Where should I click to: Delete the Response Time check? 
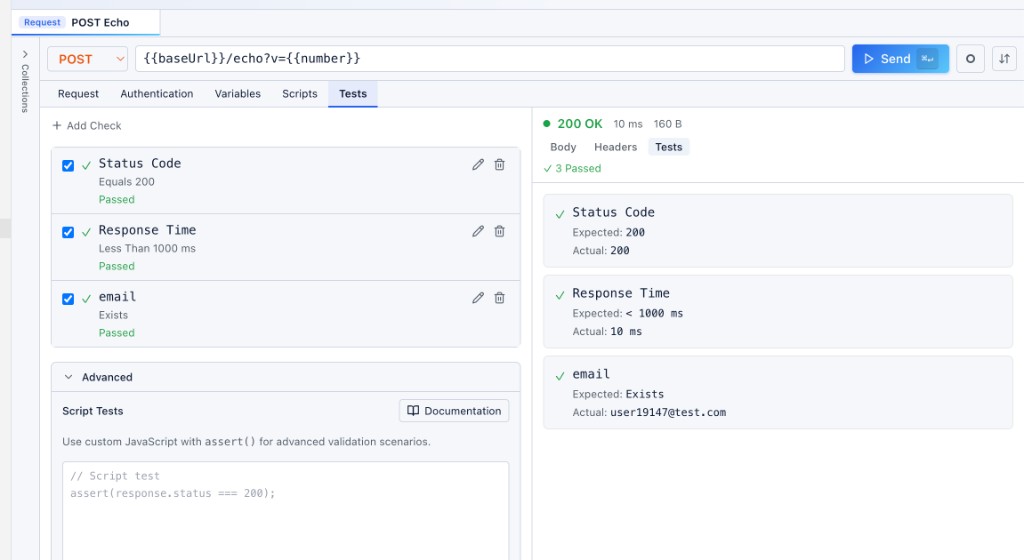click(x=500, y=231)
